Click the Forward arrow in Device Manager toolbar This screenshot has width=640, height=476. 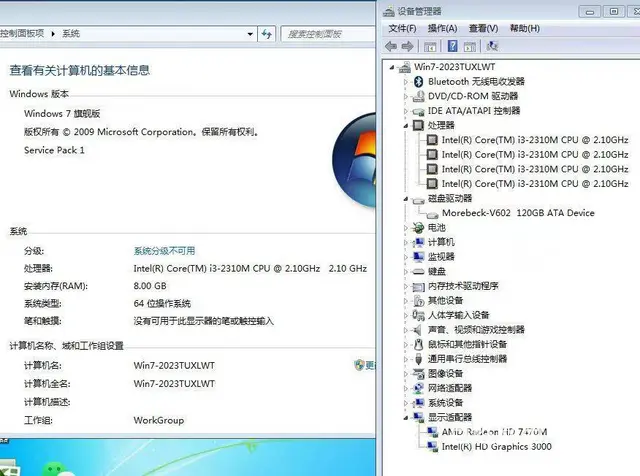click(x=407, y=46)
